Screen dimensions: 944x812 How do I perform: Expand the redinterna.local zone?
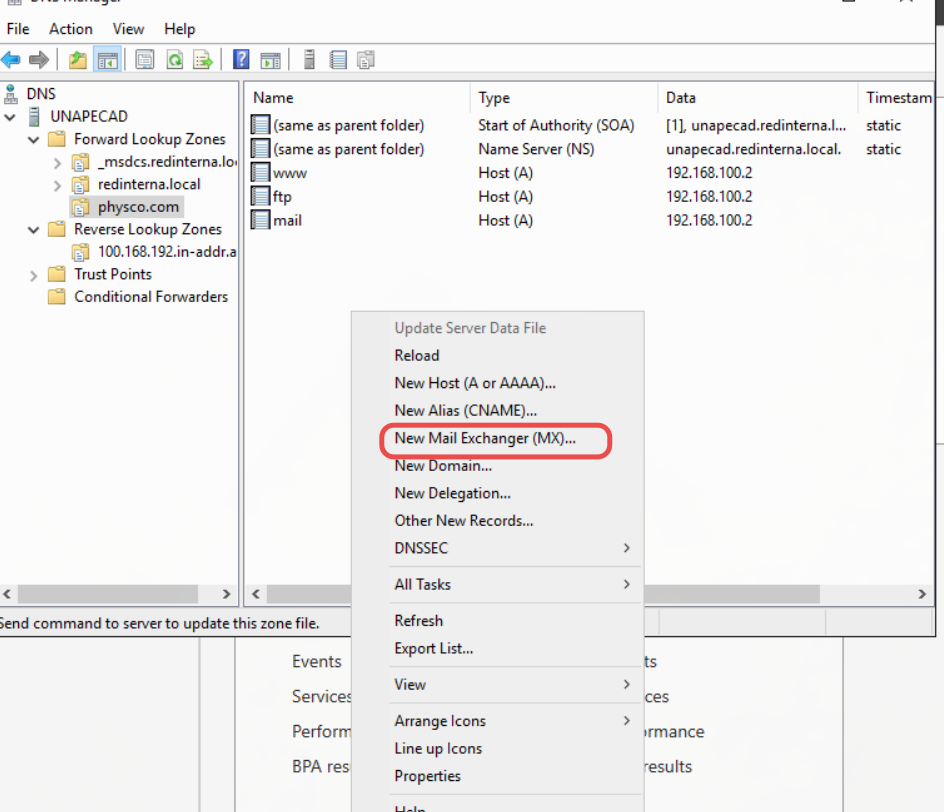pyautogui.click(x=57, y=185)
